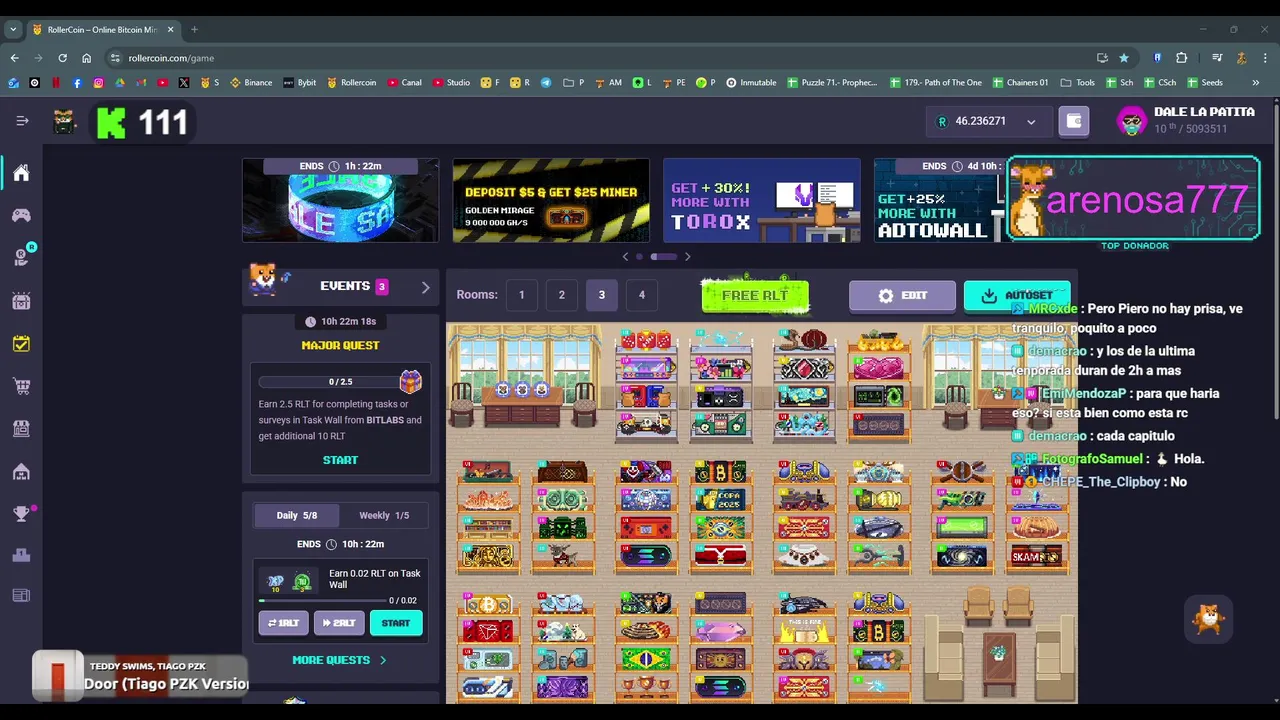Open the Rollercoin bookmark
The height and width of the screenshot is (720, 1280).
[352, 83]
